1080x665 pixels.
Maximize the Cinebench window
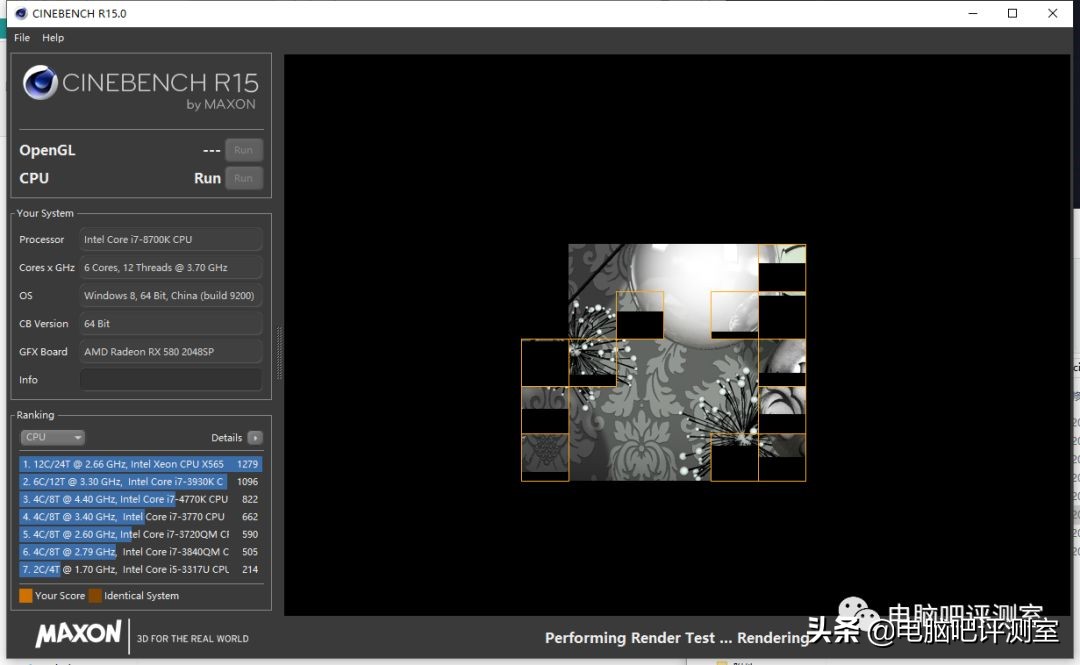coord(1012,13)
